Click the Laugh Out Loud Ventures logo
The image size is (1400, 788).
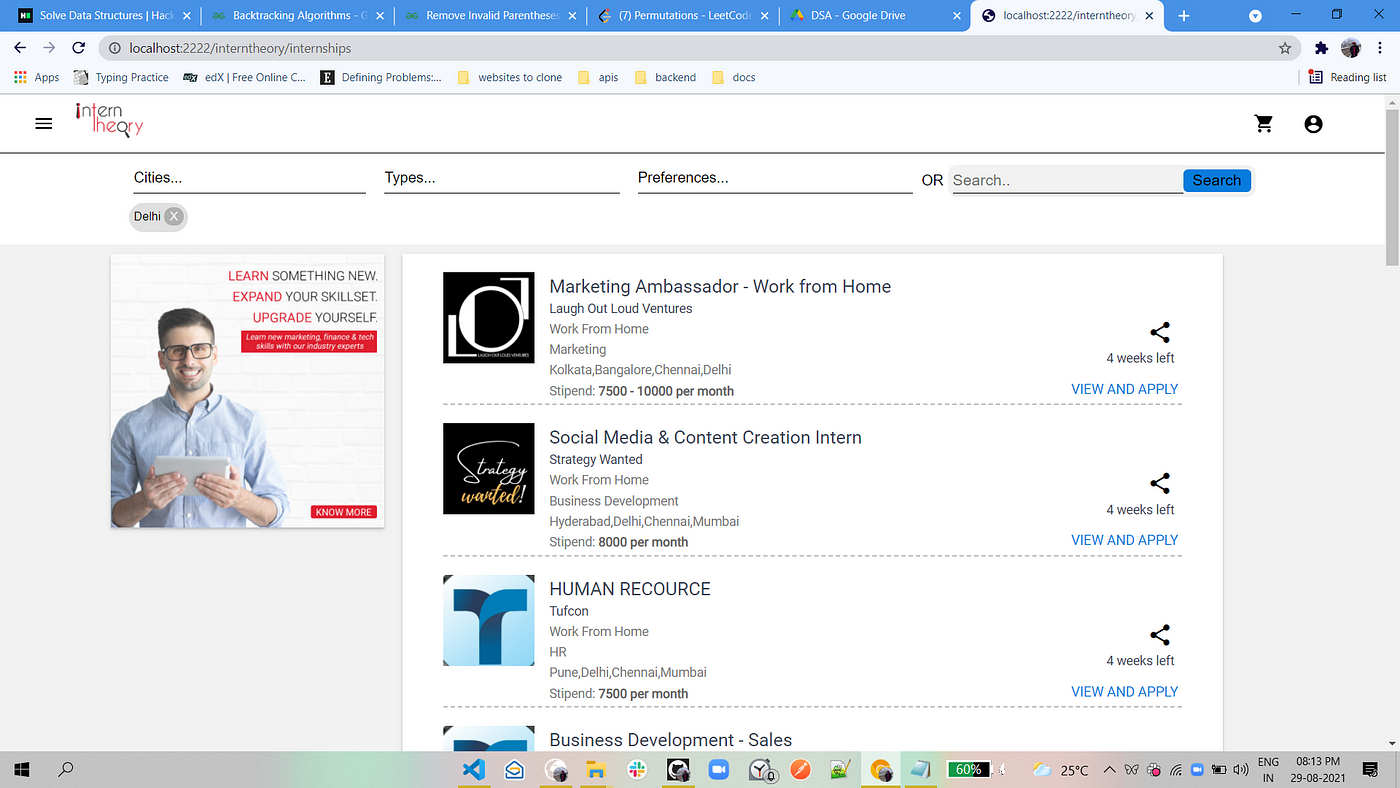pos(489,317)
